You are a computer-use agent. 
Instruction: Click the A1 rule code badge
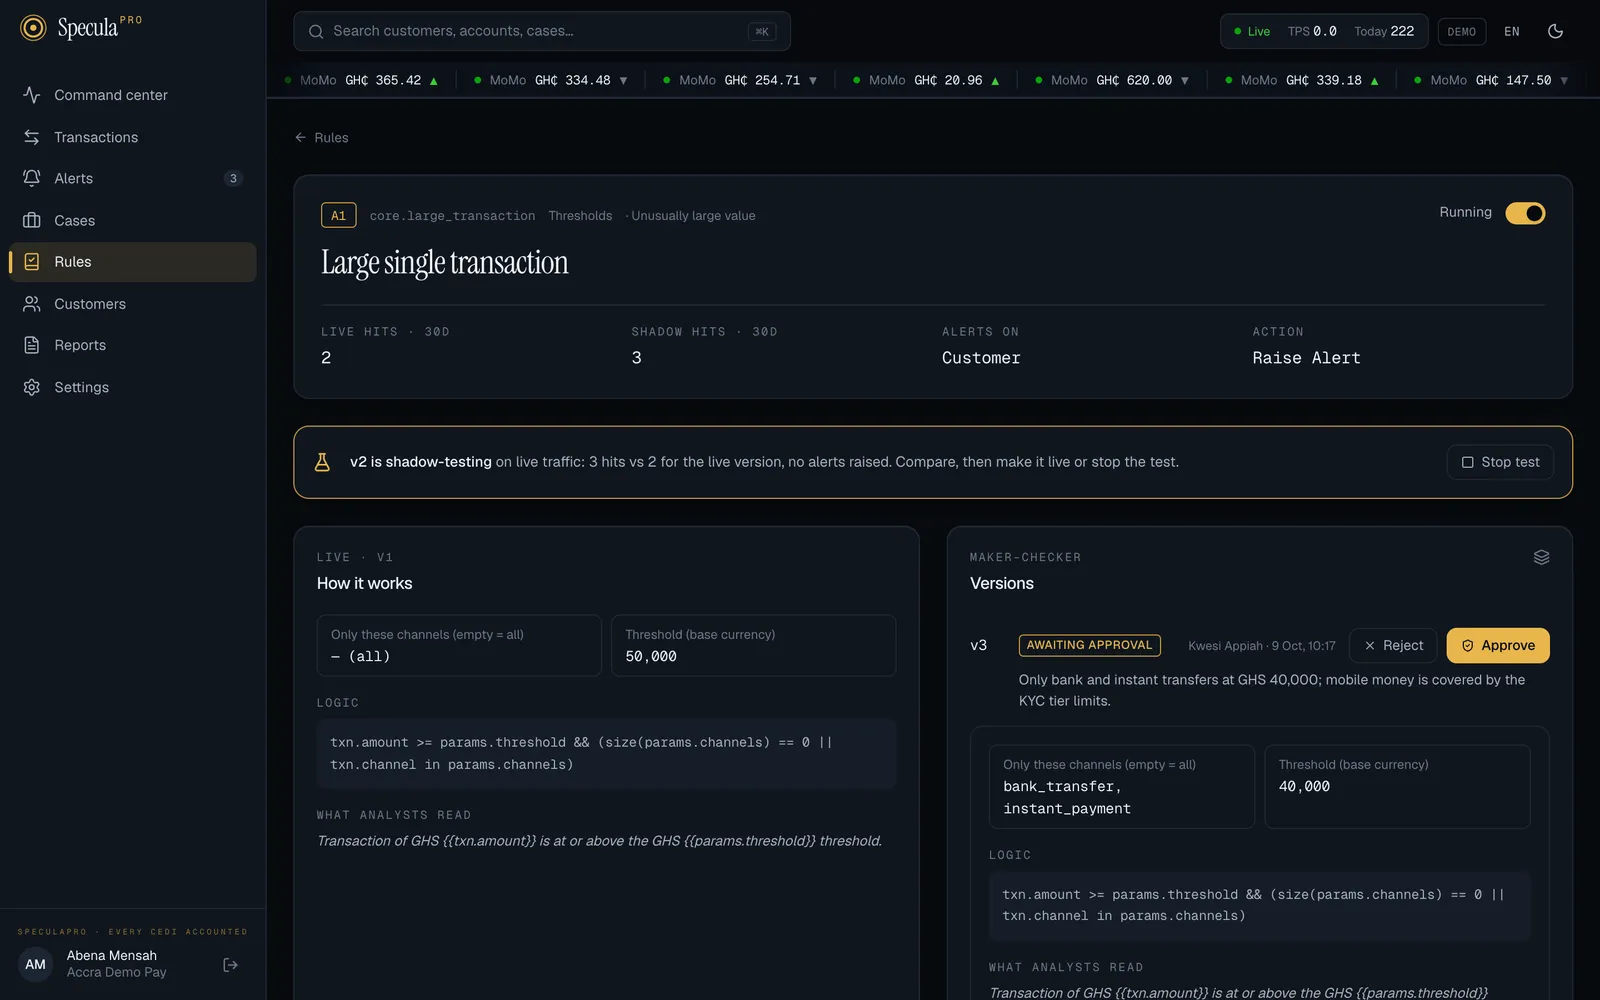pos(338,215)
